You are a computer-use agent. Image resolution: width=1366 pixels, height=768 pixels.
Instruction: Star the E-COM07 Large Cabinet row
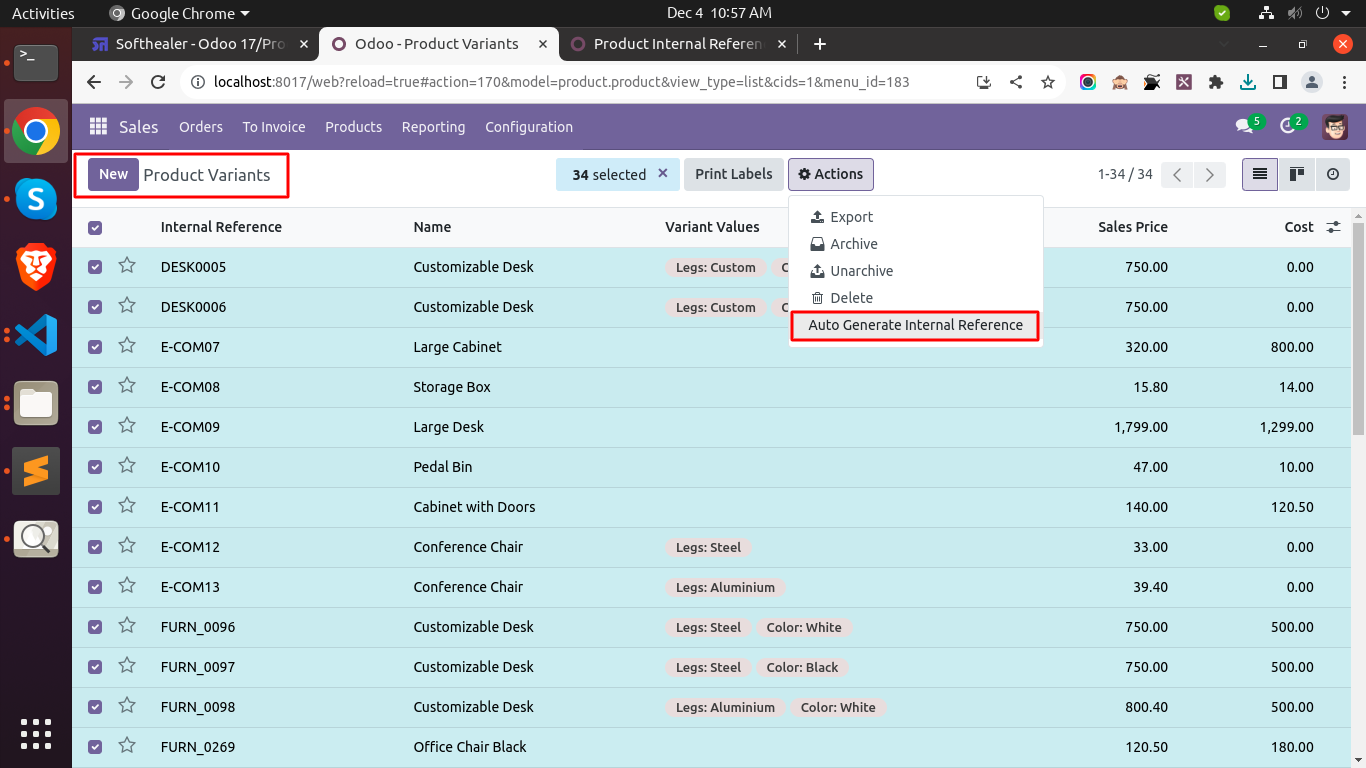pos(127,346)
